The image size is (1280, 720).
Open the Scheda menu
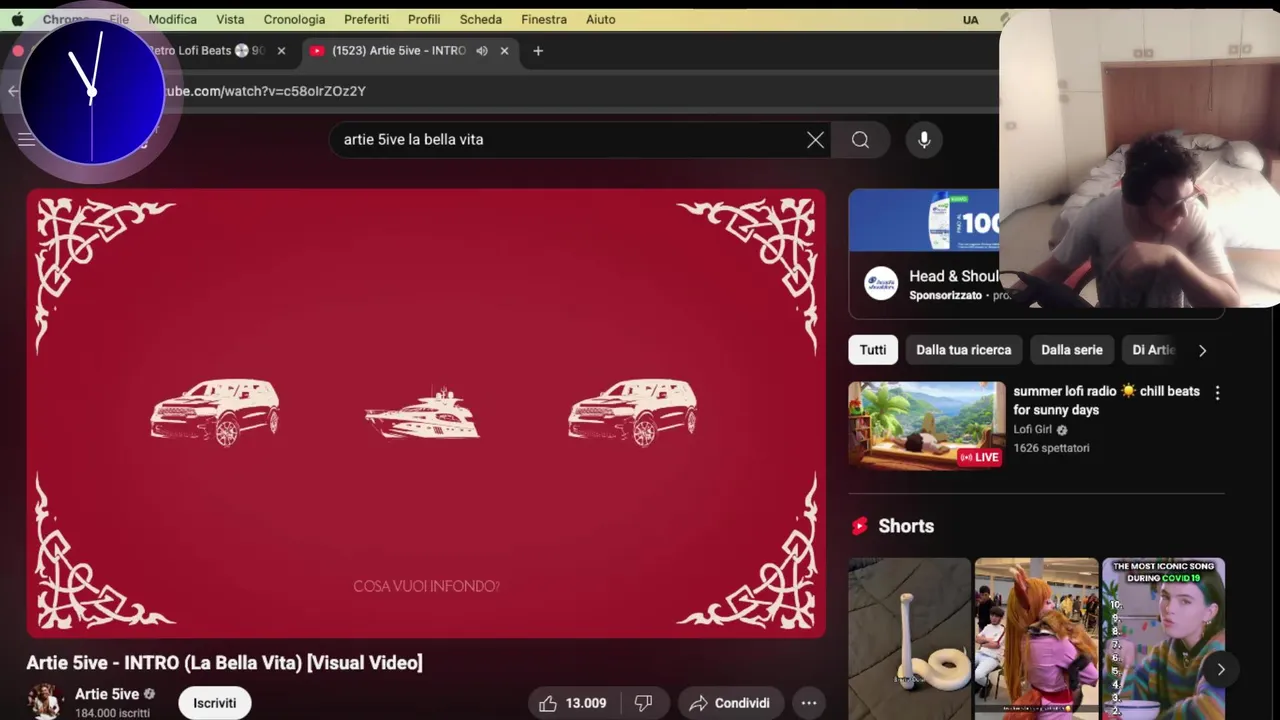click(481, 19)
